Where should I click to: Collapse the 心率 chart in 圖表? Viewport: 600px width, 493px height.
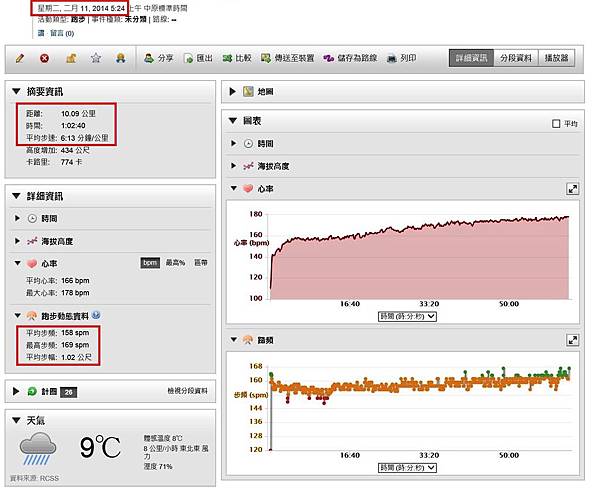pyautogui.click(x=233, y=188)
